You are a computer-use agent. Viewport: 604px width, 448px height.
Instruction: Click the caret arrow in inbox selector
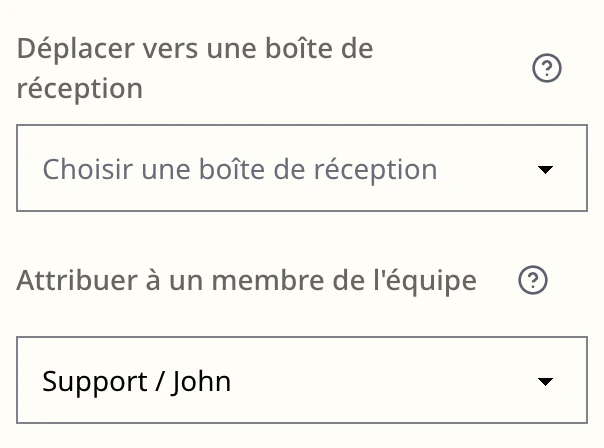545,169
